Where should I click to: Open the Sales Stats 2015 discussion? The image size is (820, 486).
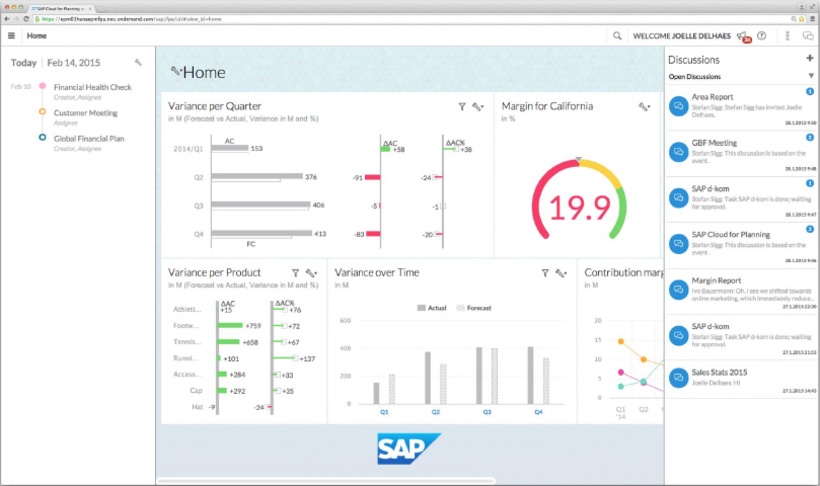742,380
